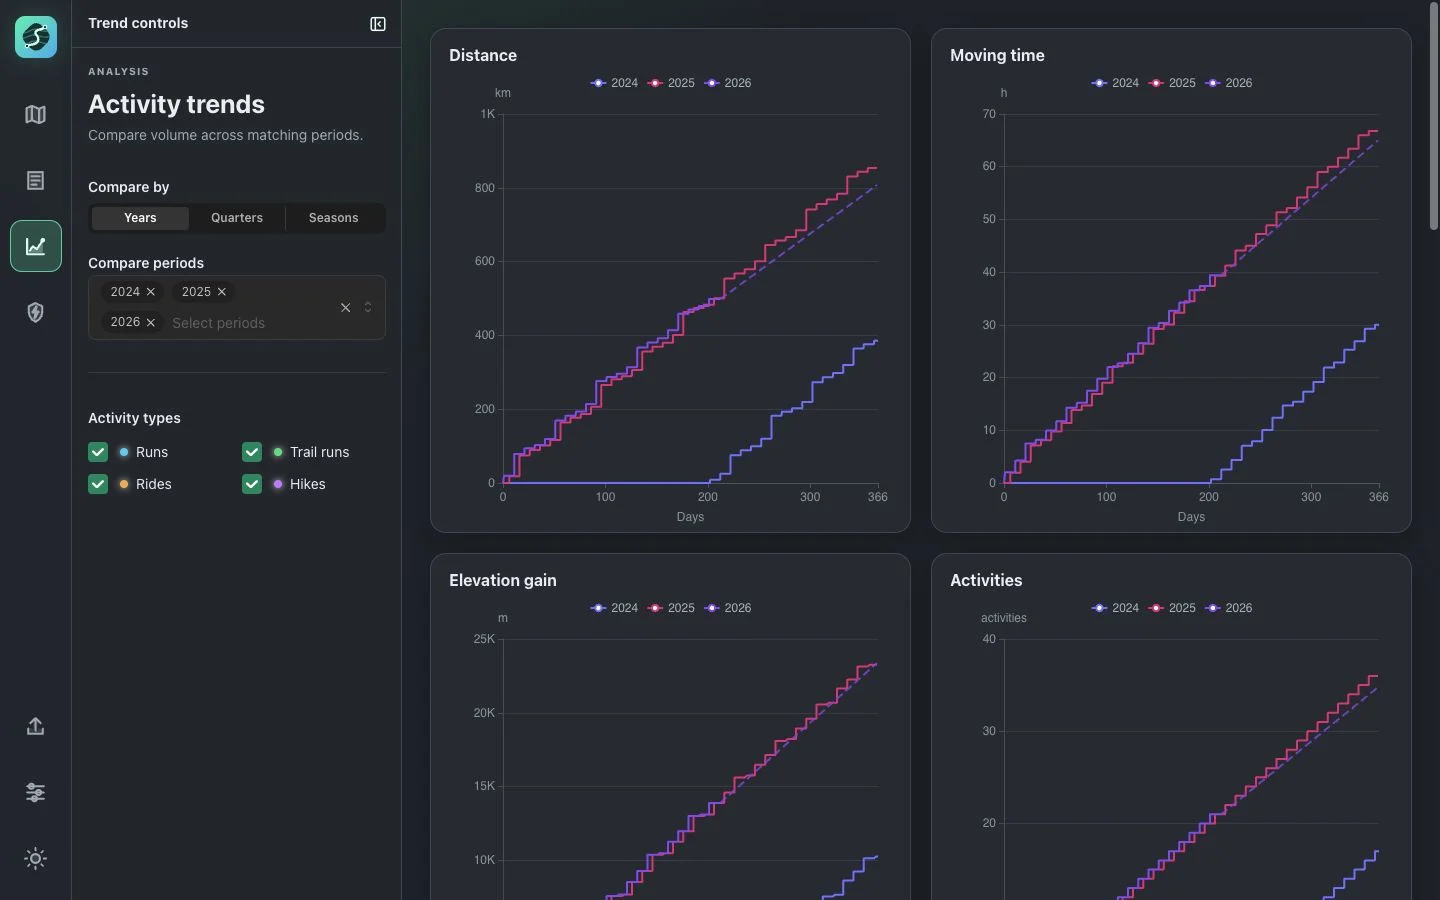Toggle 2026 series in Elevation gain legend

click(x=728, y=608)
